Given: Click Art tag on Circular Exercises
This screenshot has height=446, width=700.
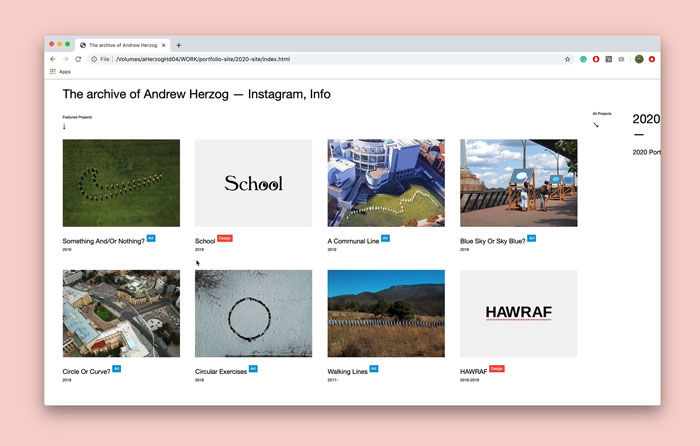Looking at the screenshot, I should (253, 369).
